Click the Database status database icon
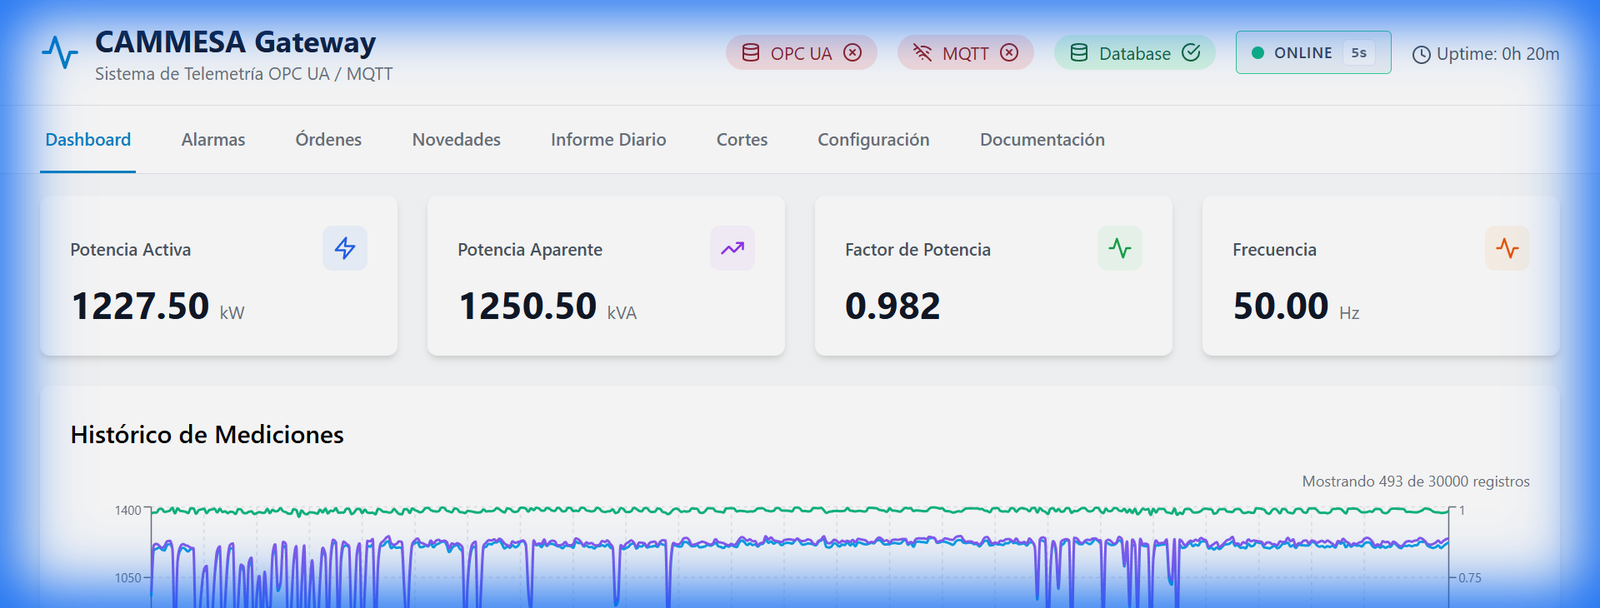This screenshot has height=608, width=1600. point(1079,53)
